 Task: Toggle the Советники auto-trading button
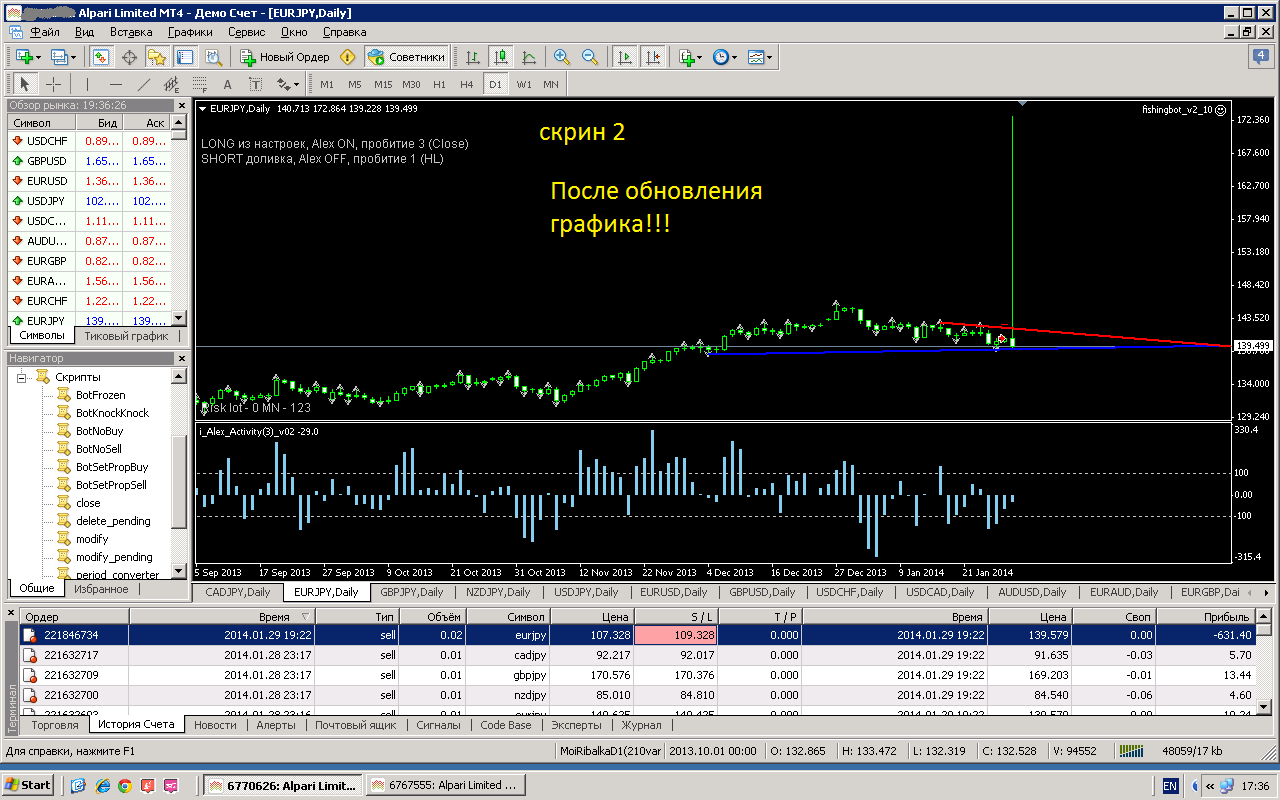tap(406, 57)
